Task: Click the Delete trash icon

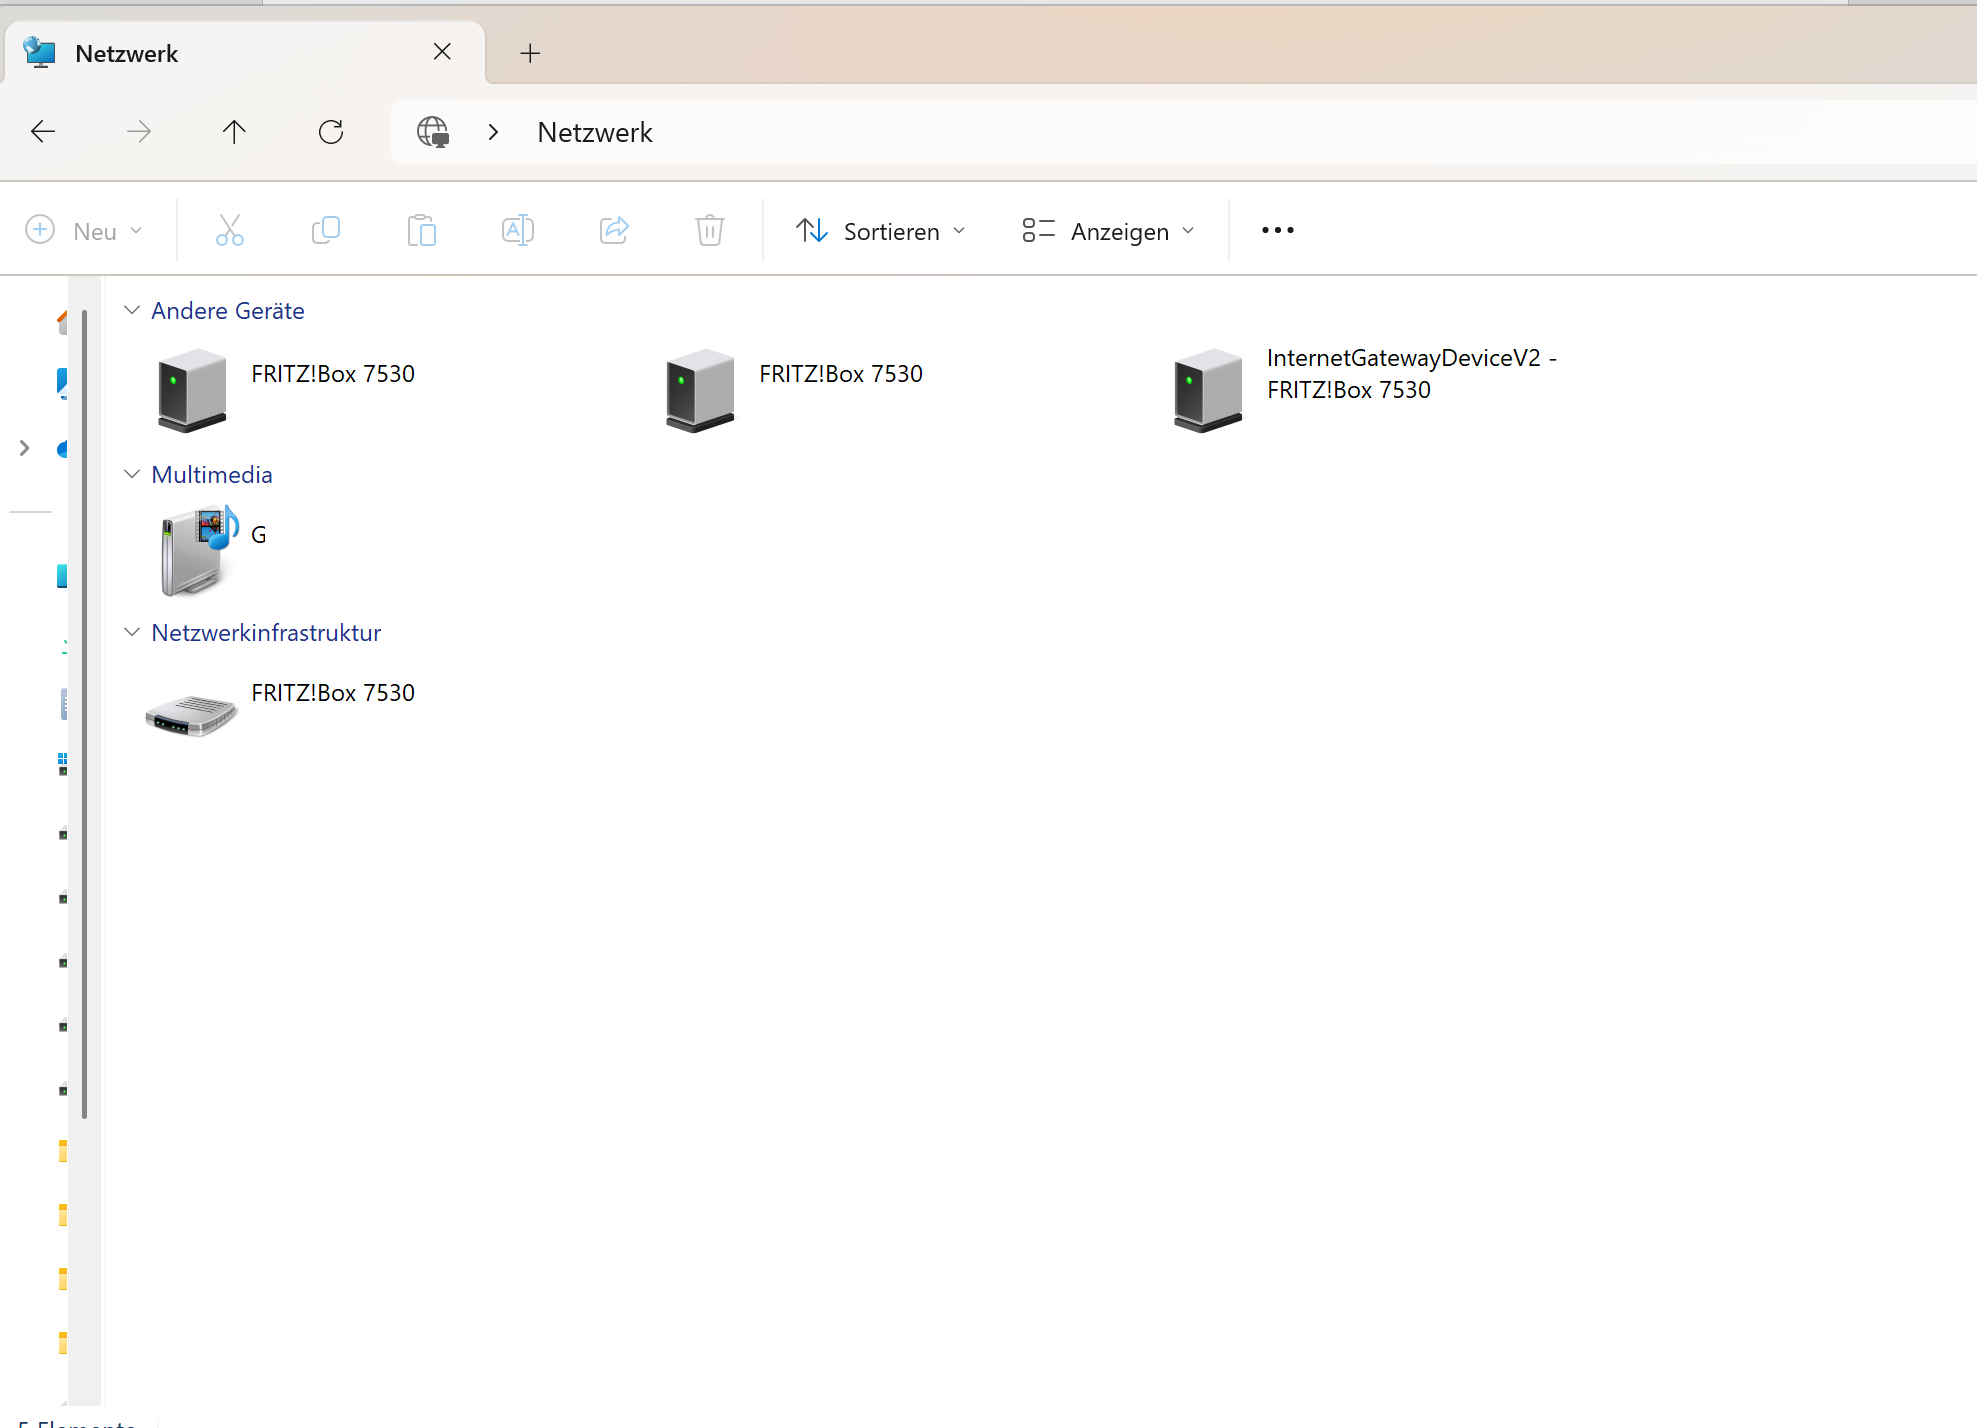Action: click(710, 231)
